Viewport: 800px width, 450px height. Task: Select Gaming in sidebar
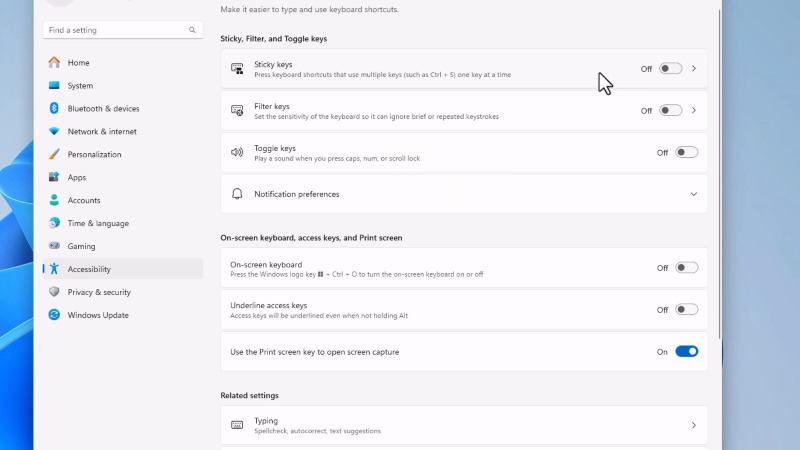122,246
